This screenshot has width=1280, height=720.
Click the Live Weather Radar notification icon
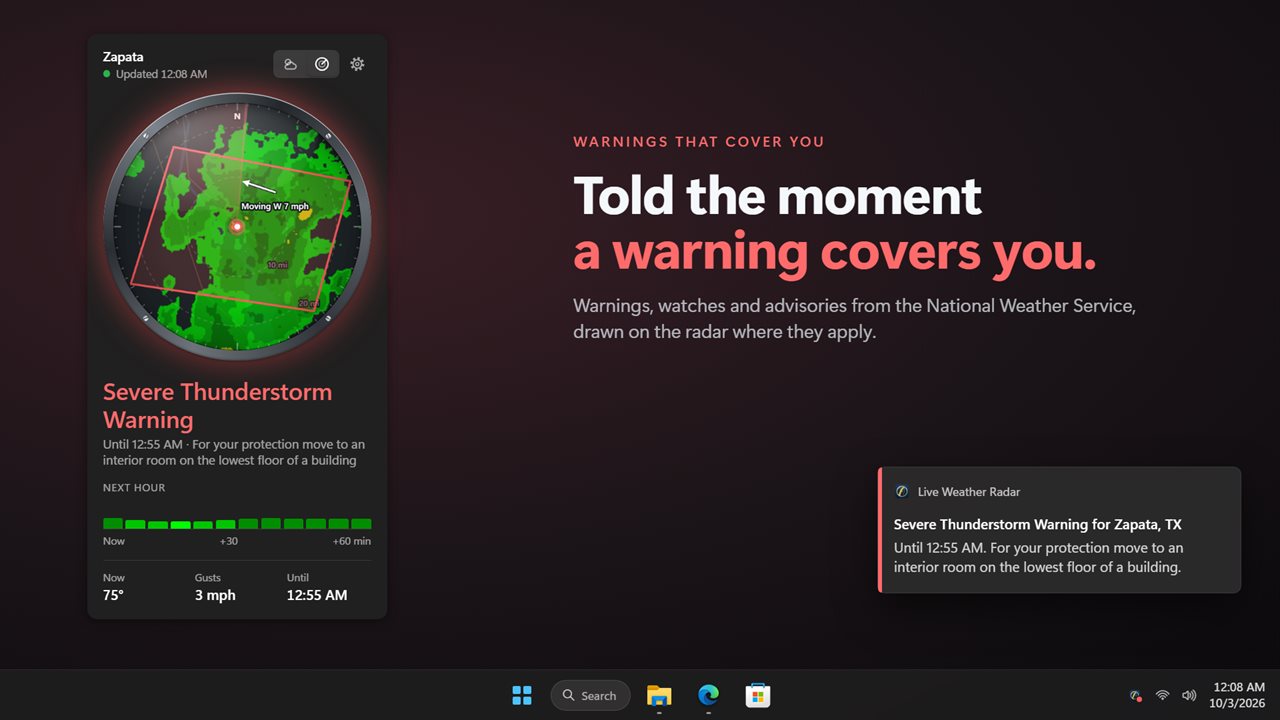point(902,492)
